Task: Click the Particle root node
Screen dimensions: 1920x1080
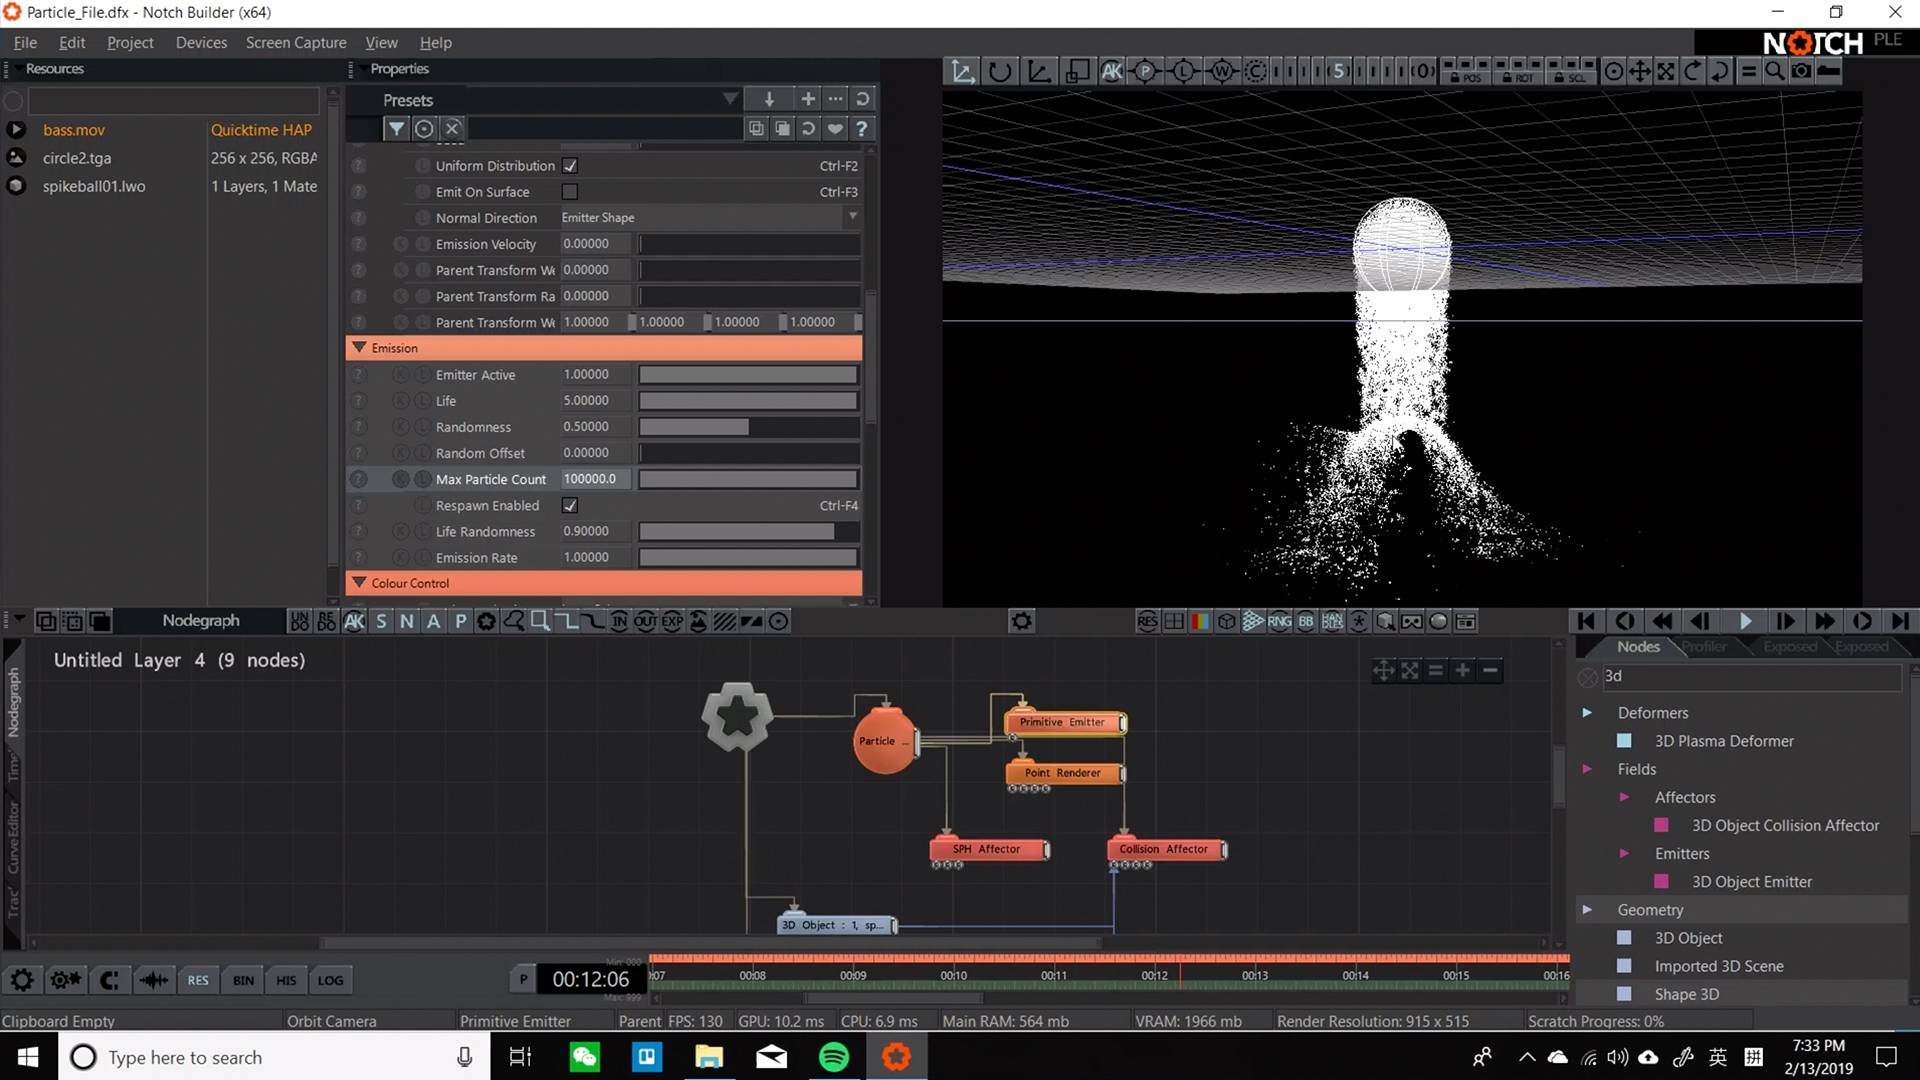Action: coord(884,740)
